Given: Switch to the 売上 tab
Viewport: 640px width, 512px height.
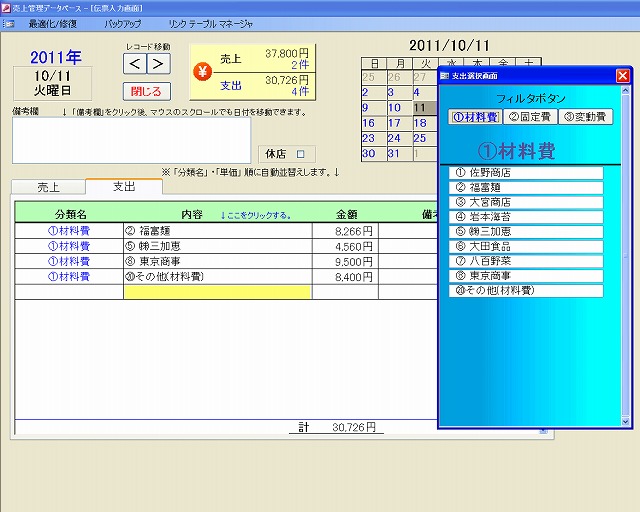Looking at the screenshot, I should pyautogui.click(x=49, y=187).
